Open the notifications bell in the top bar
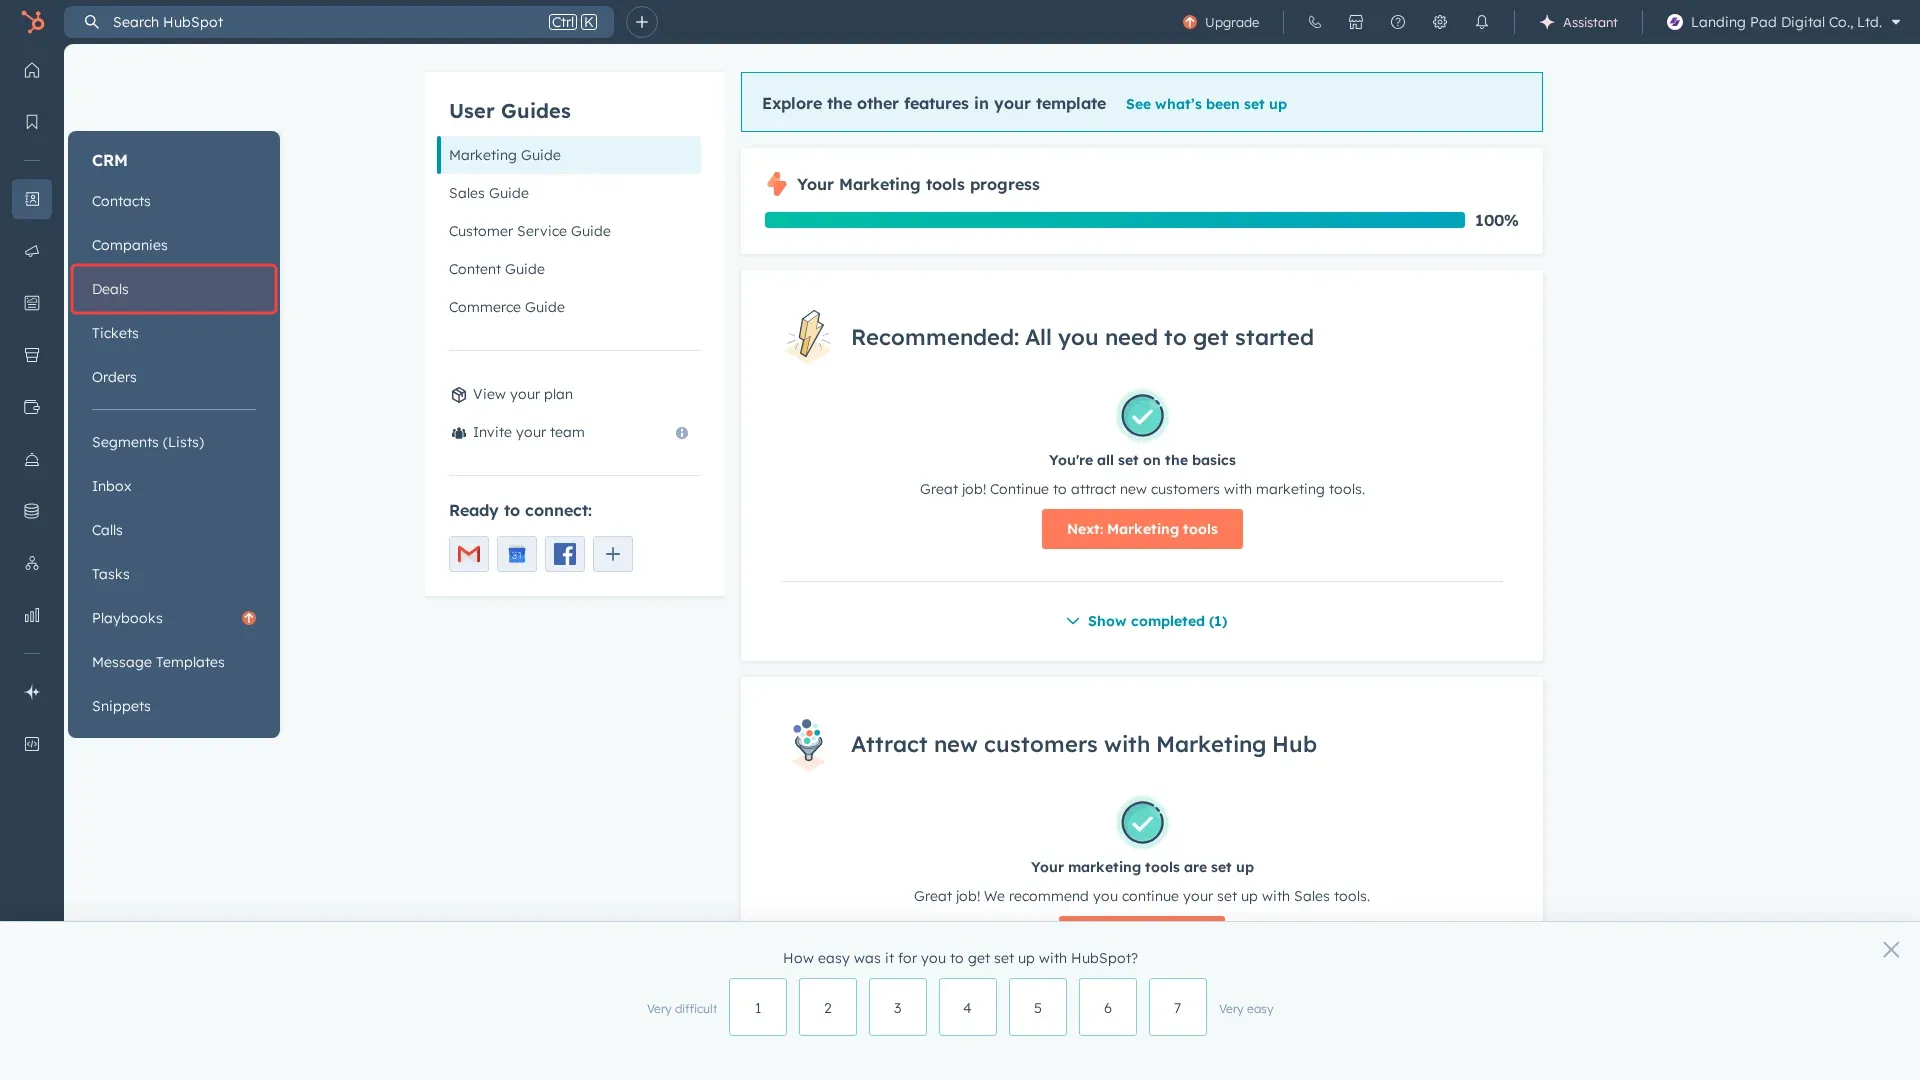The width and height of the screenshot is (1920, 1080). 1482,21
